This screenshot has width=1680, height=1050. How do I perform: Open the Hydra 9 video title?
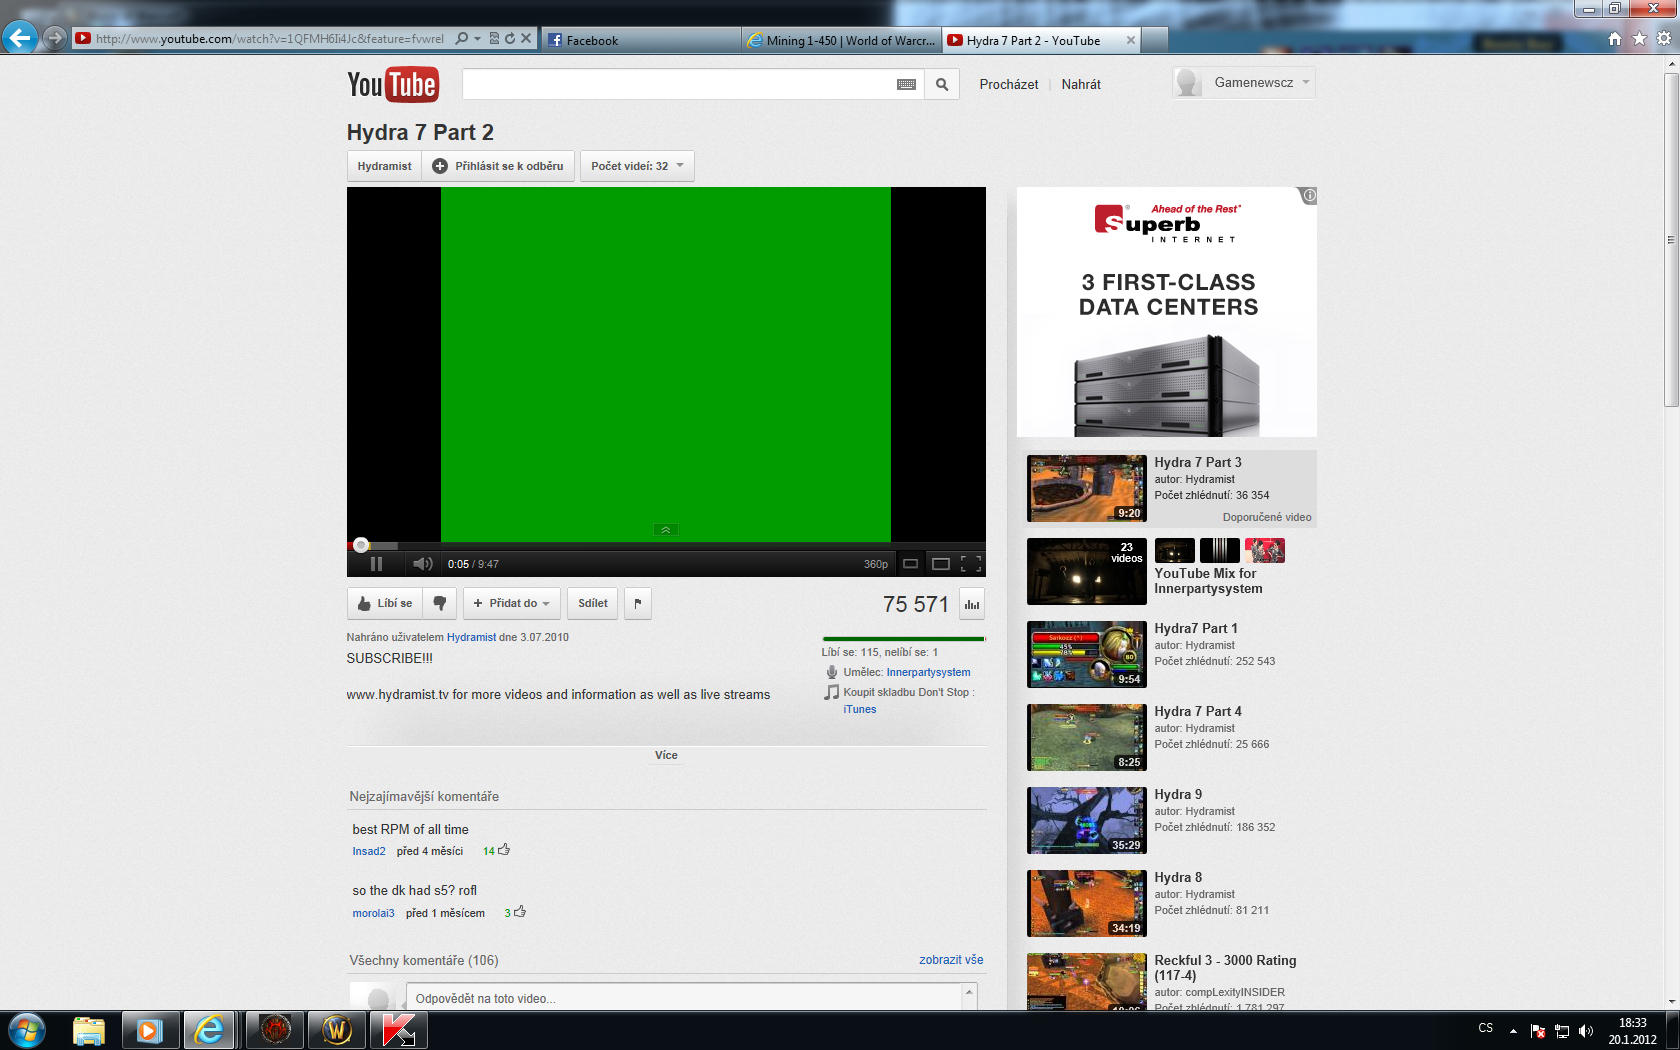point(1178,794)
